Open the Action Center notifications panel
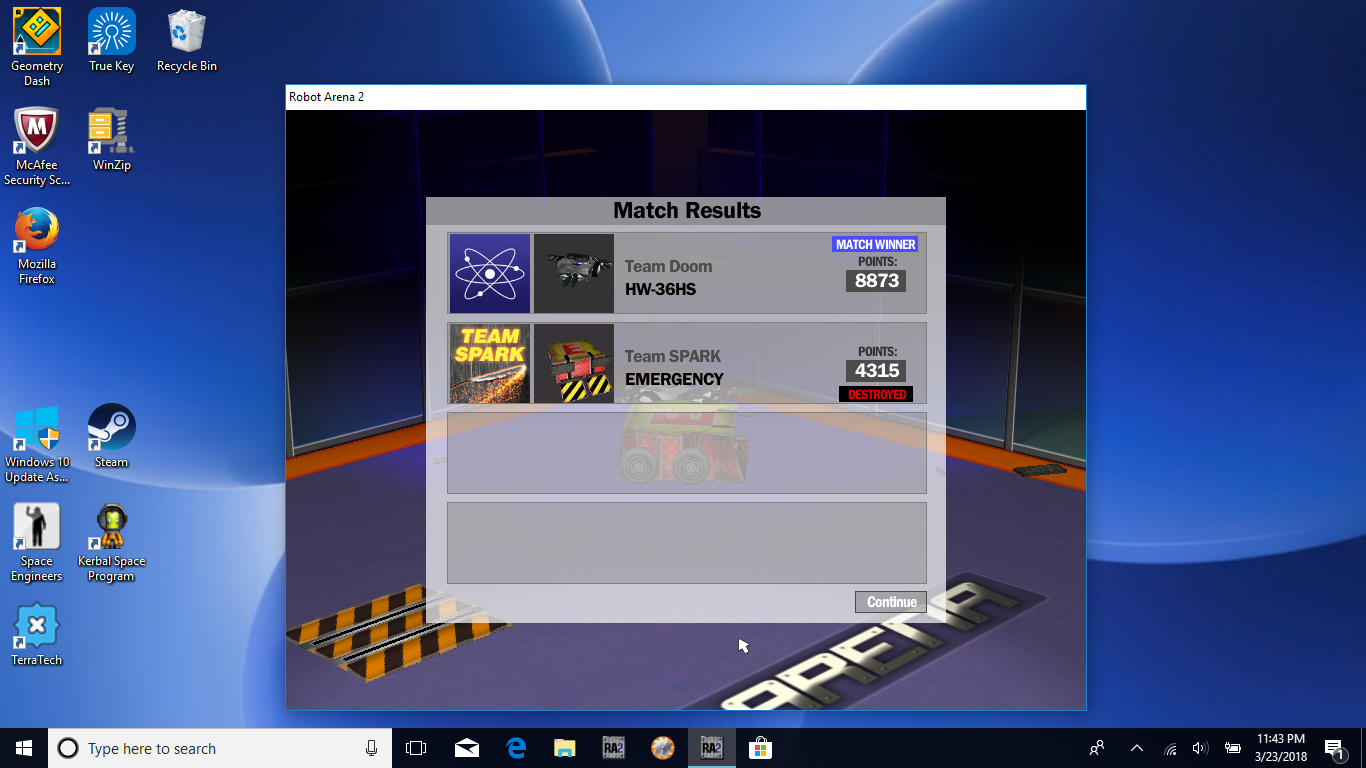Screen dimensions: 1366x768 coord(1334,748)
